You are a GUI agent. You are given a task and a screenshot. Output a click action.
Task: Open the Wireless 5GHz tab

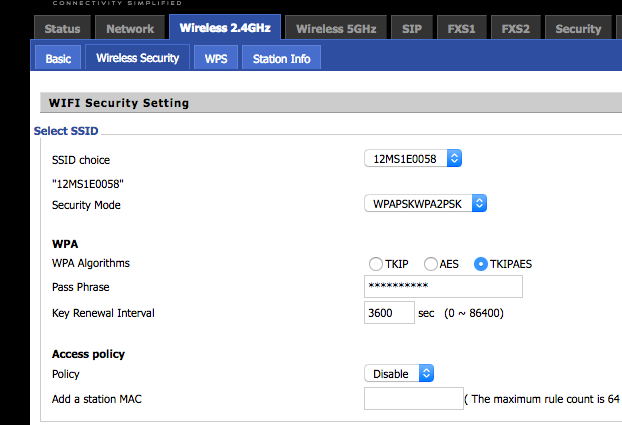336,29
